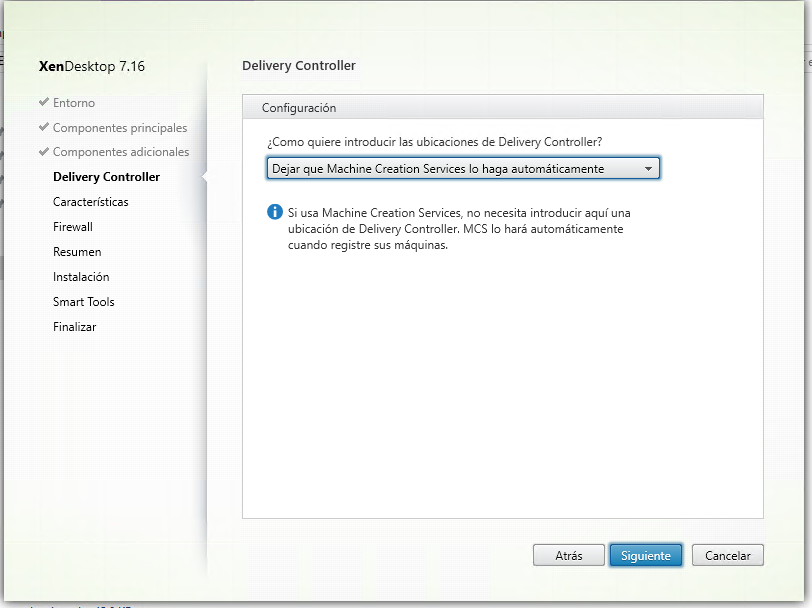Go to the Entorno step
This screenshot has height=608, width=812.
click(74, 103)
